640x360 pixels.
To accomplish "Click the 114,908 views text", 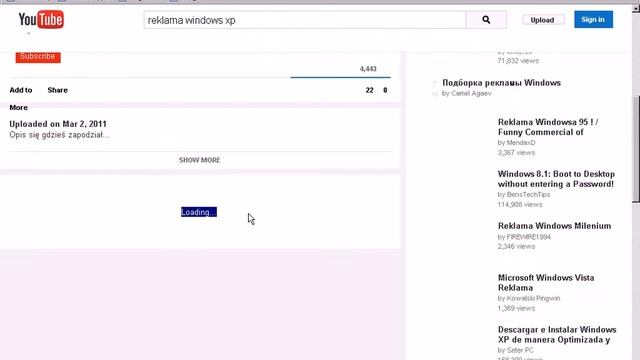I will [x=520, y=204].
